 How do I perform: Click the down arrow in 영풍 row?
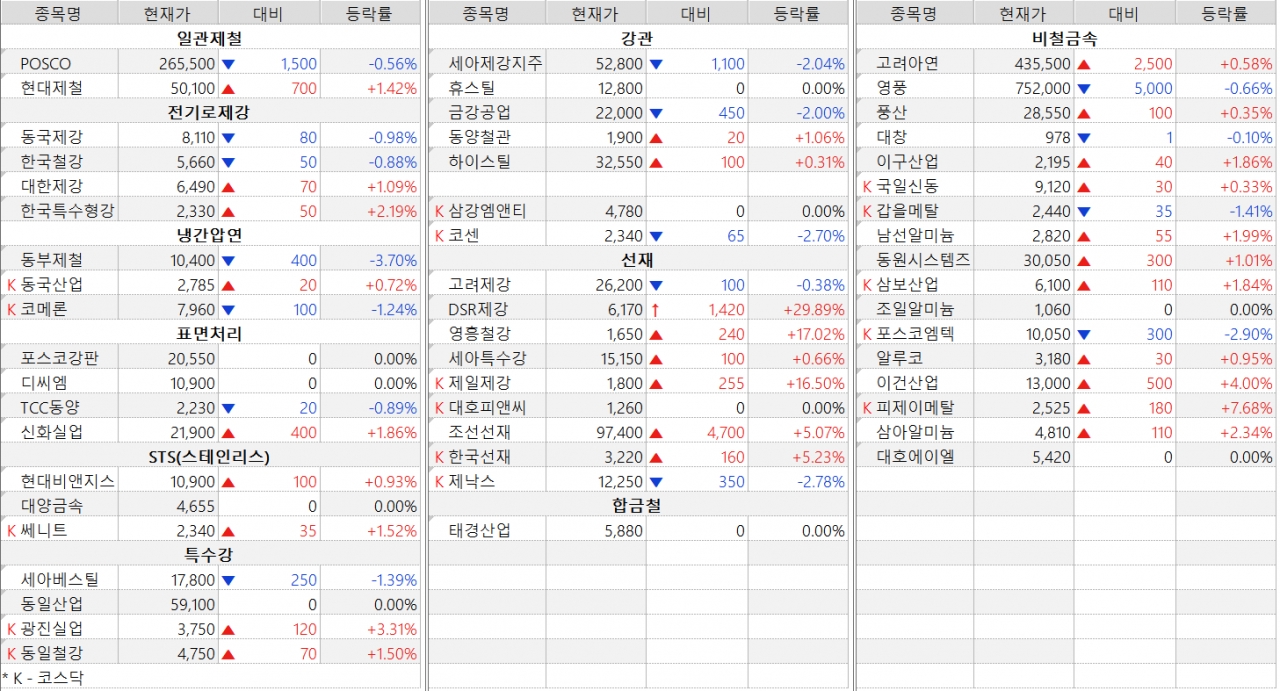pos(1084,88)
